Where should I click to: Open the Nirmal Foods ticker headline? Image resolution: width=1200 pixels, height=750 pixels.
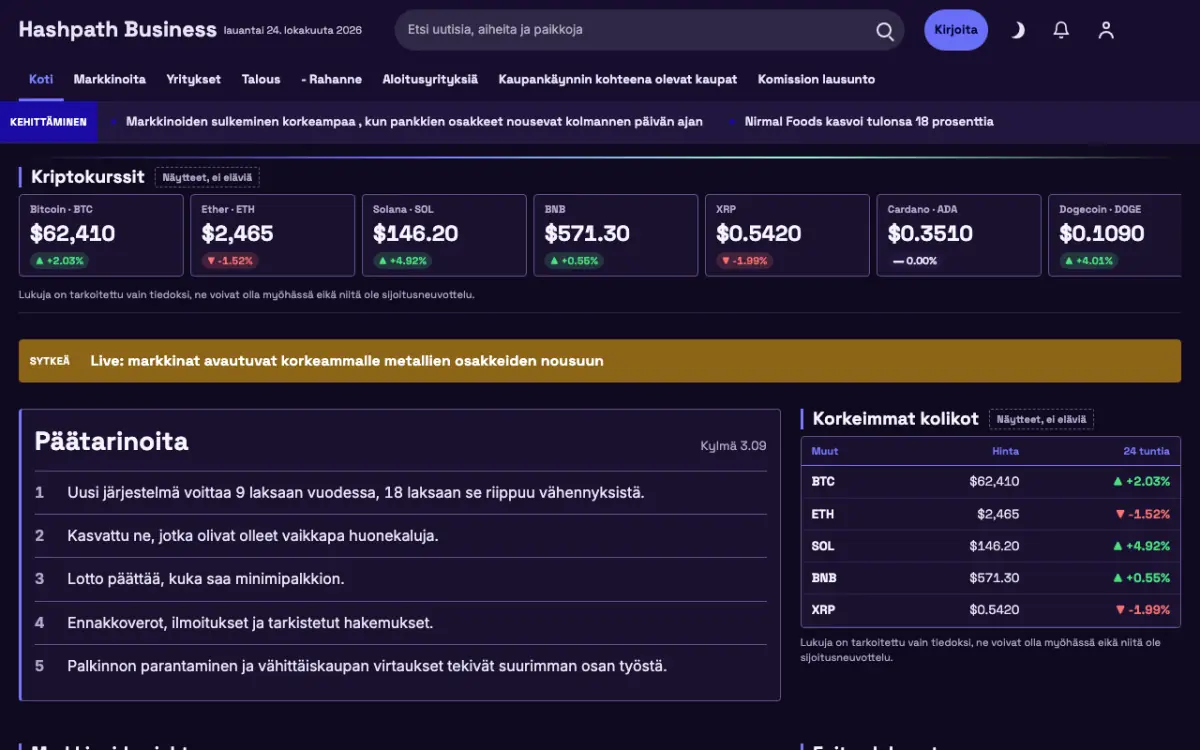tap(869, 121)
